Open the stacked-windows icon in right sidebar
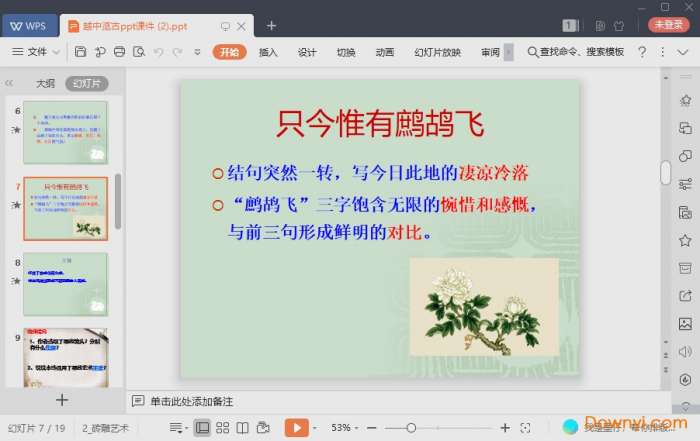The width and height of the screenshot is (700, 441). click(685, 128)
